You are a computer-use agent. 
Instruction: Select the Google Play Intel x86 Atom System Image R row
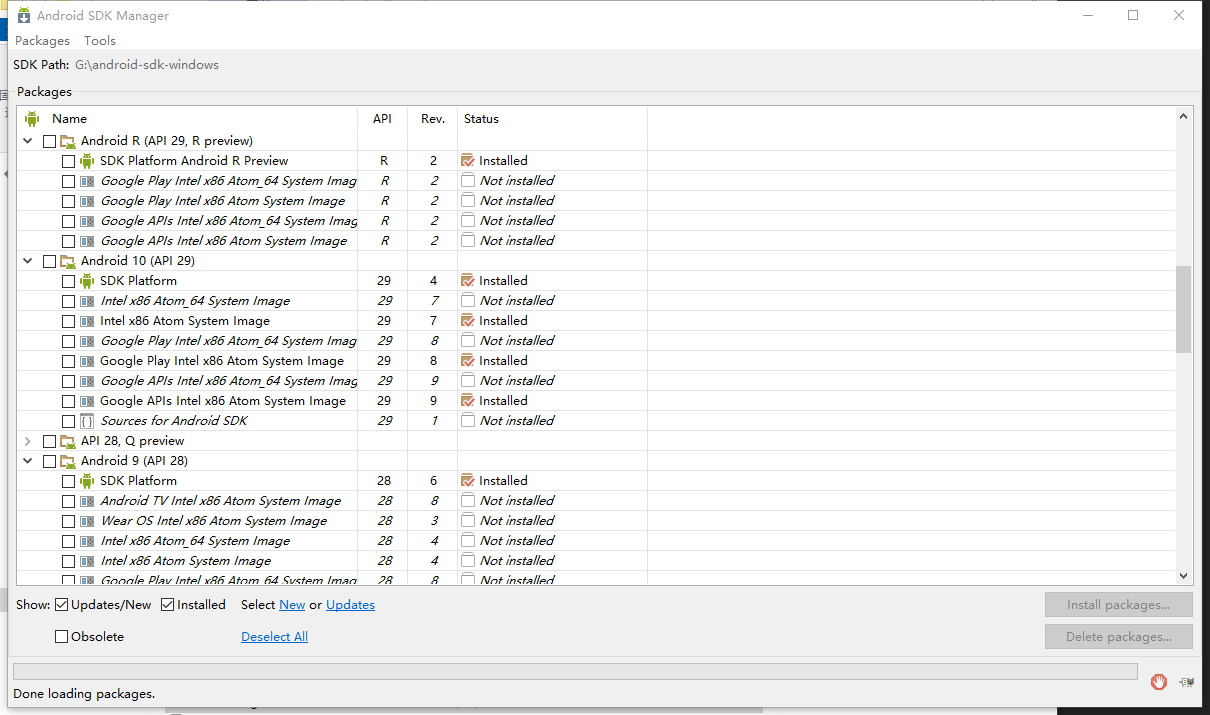click(x=597, y=201)
